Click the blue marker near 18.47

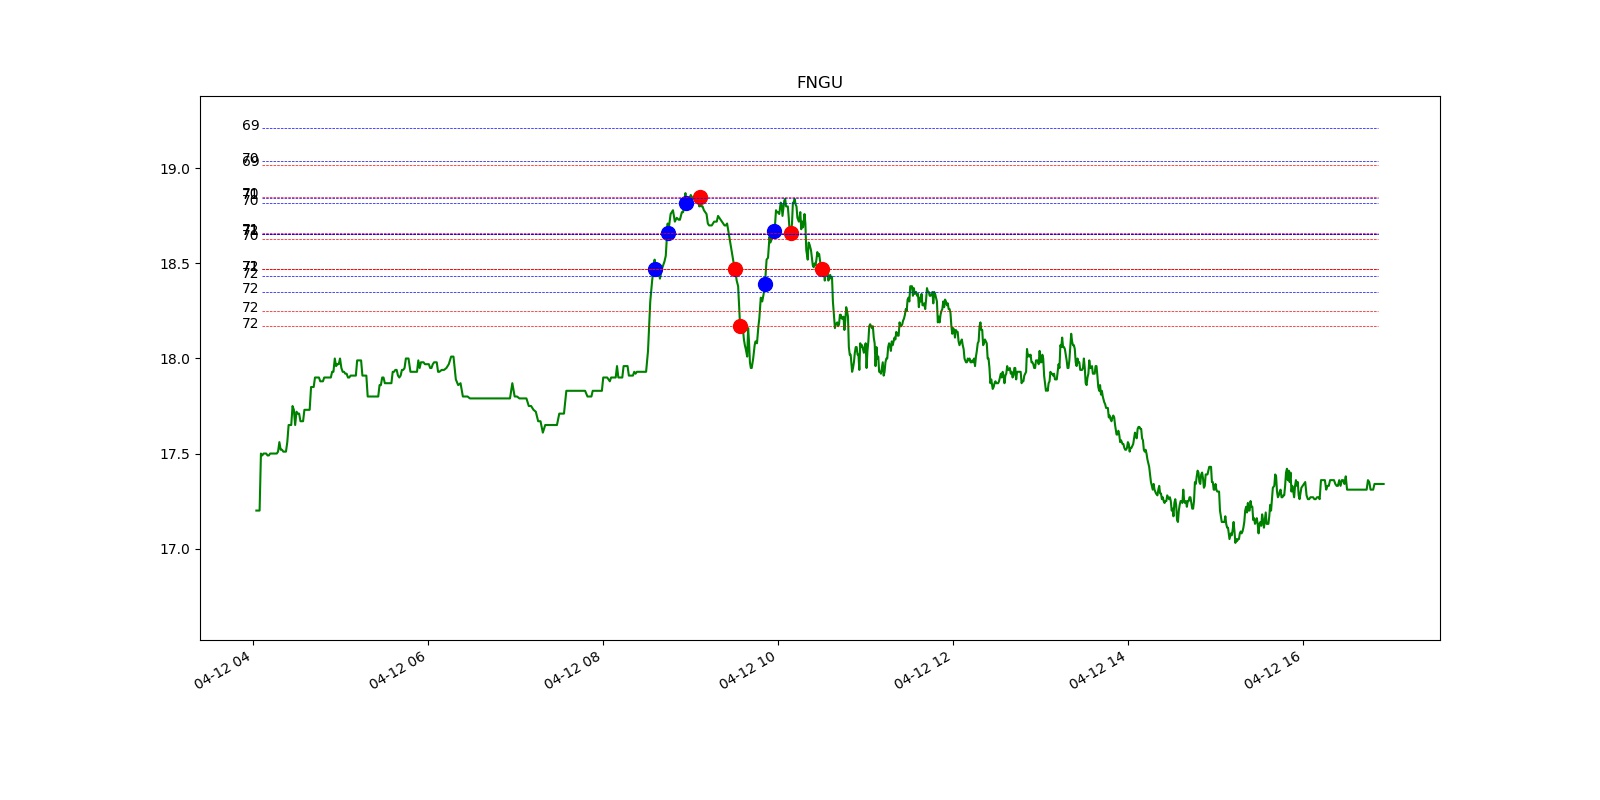click(655, 269)
